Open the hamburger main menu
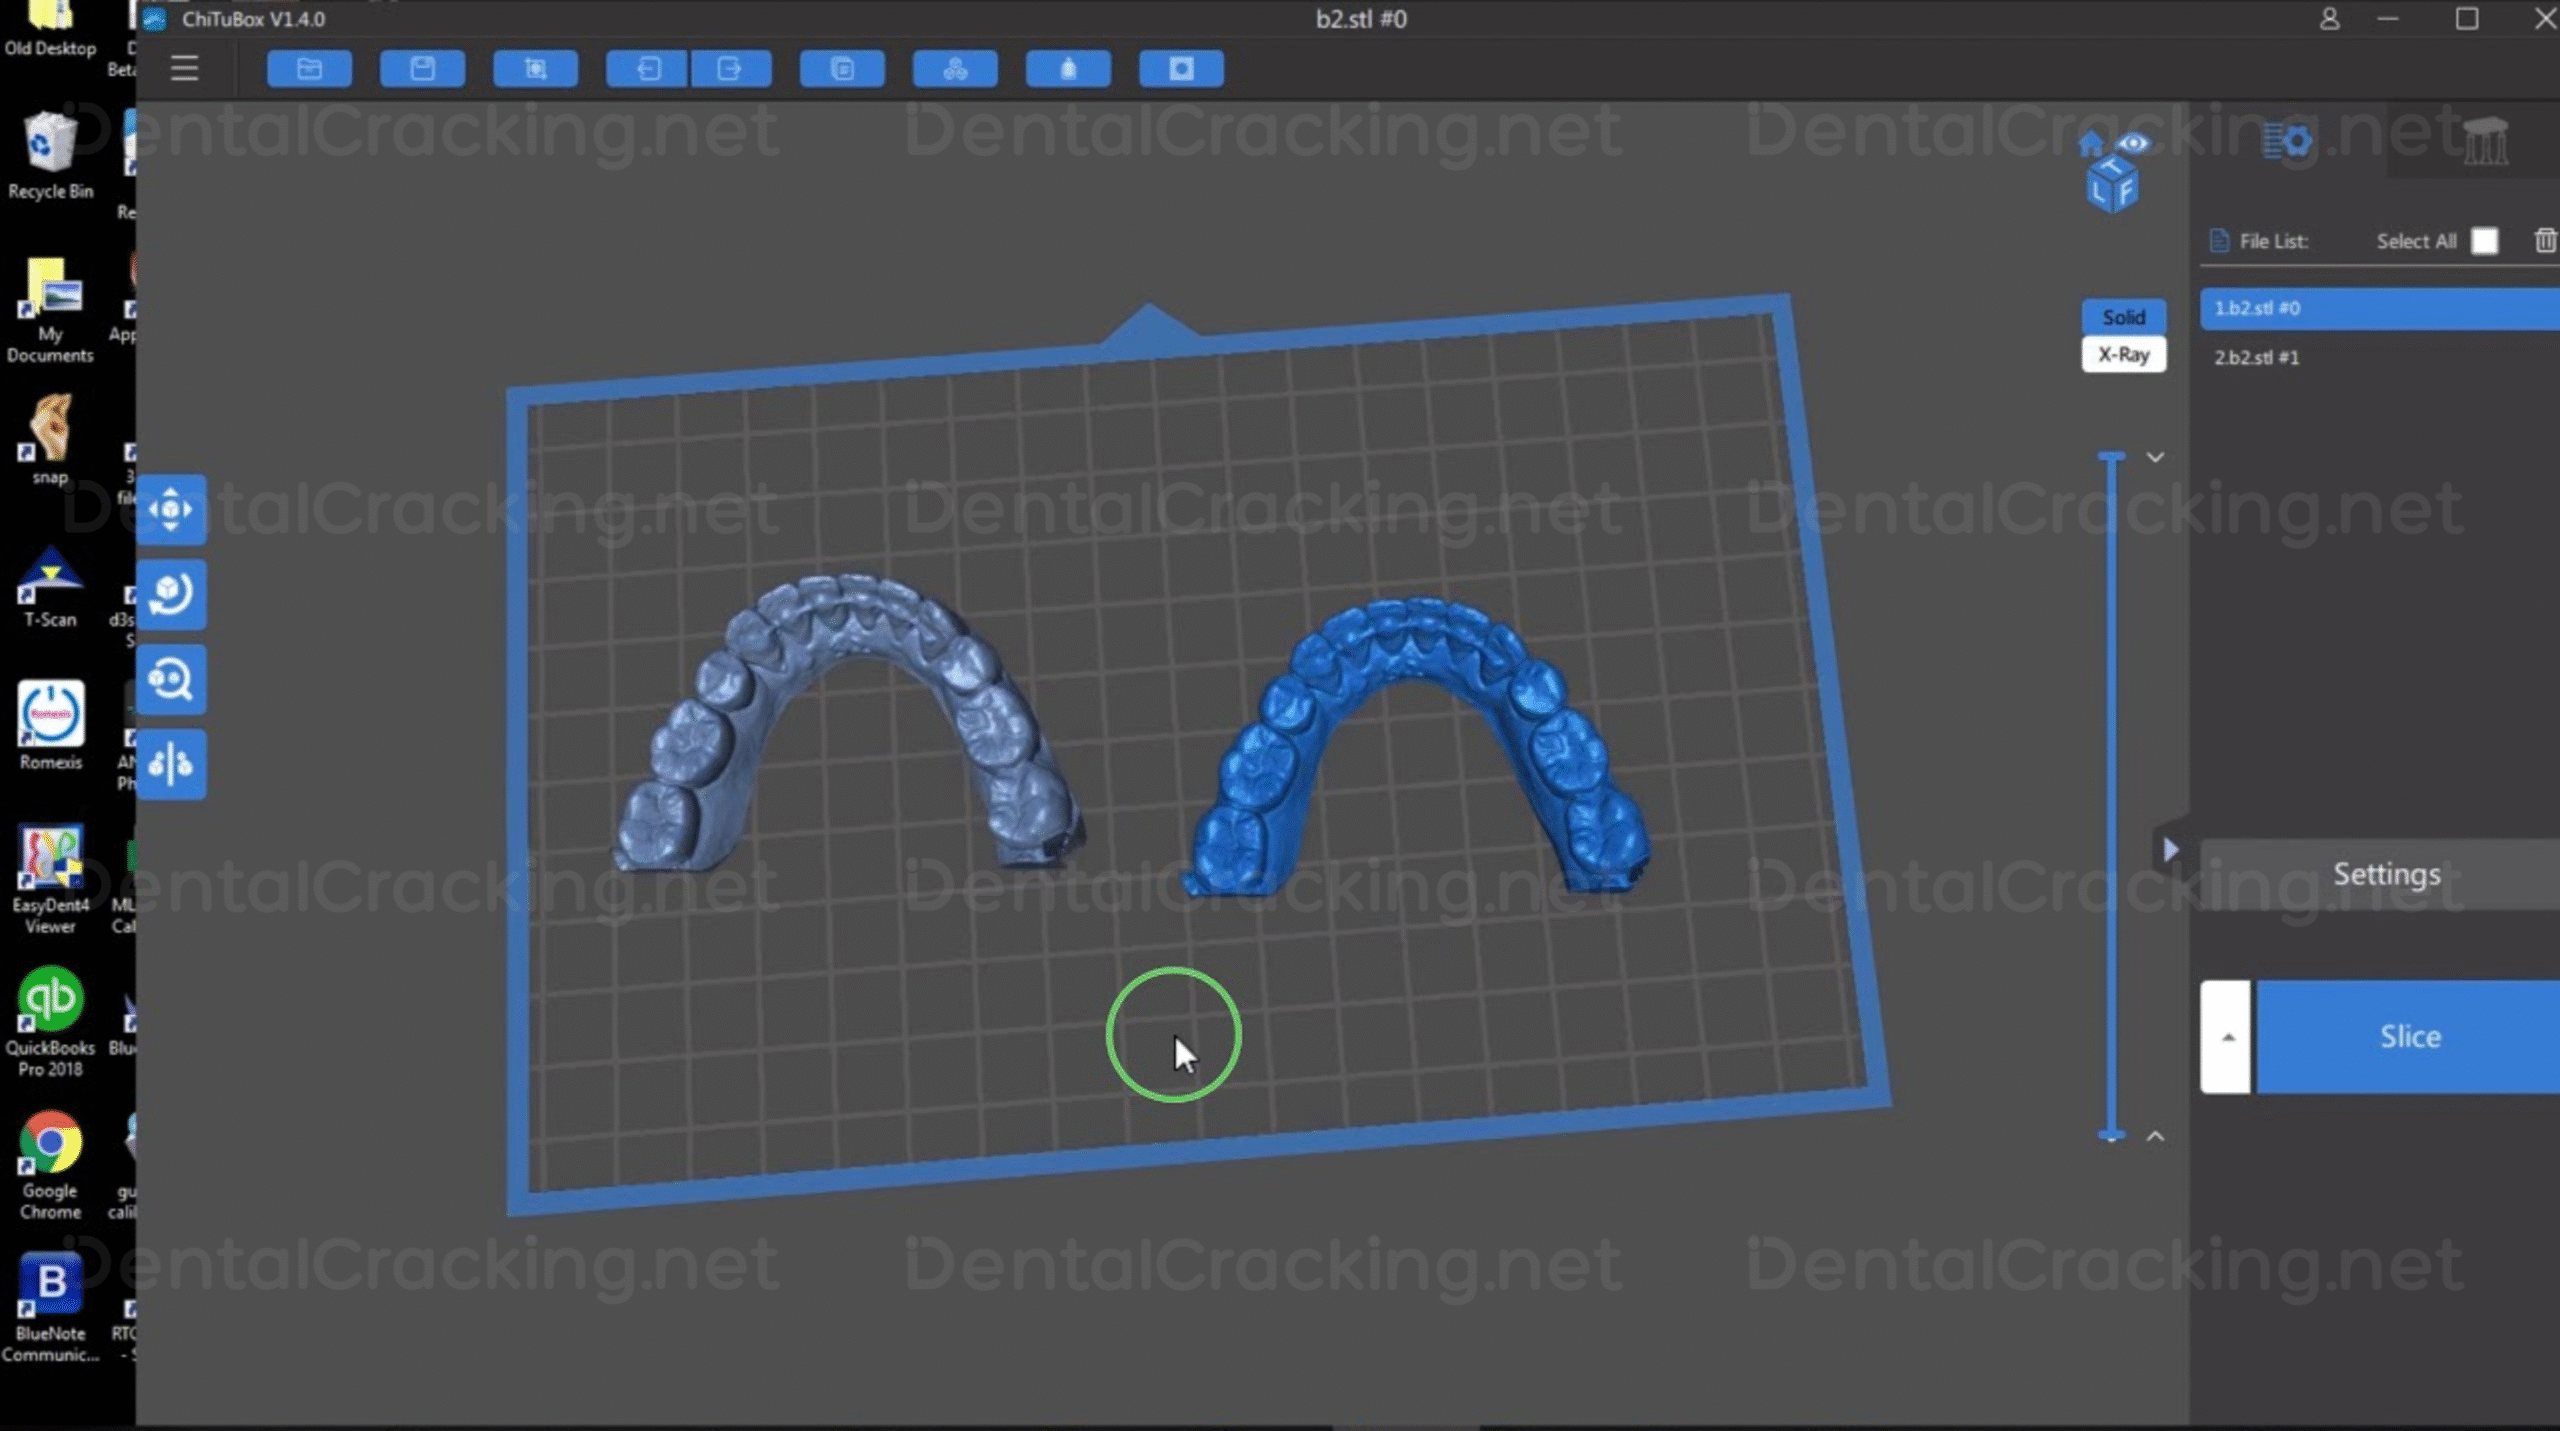2560x1431 pixels. click(184, 68)
